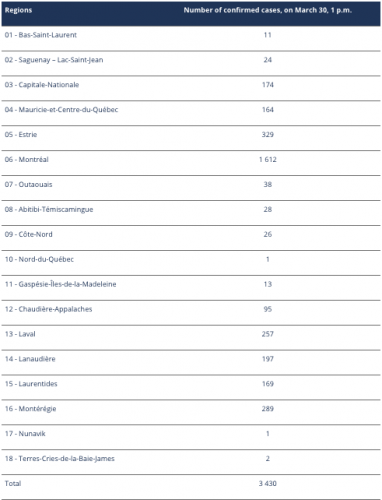Click 12 - Chaudière-Appalaches region name
Screen dimensions: 382x500
(48, 309)
